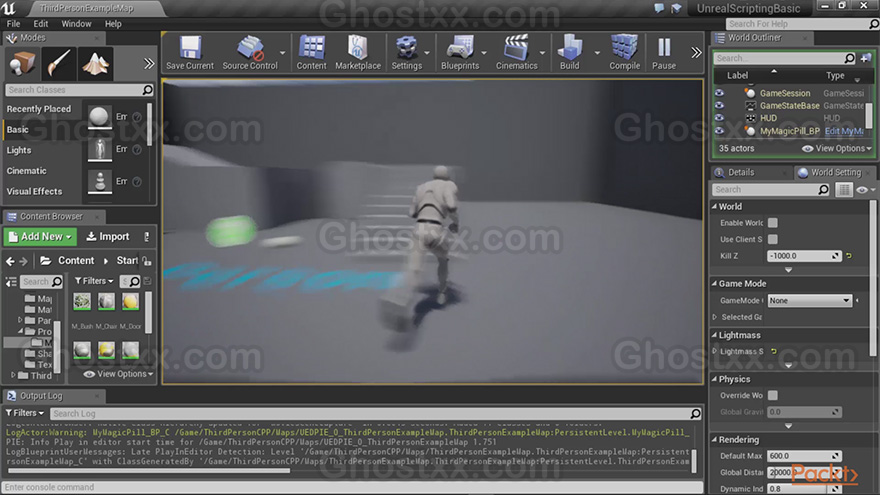Select the Visual Effects category
Screen dimensions: 880x495
tap(34, 191)
